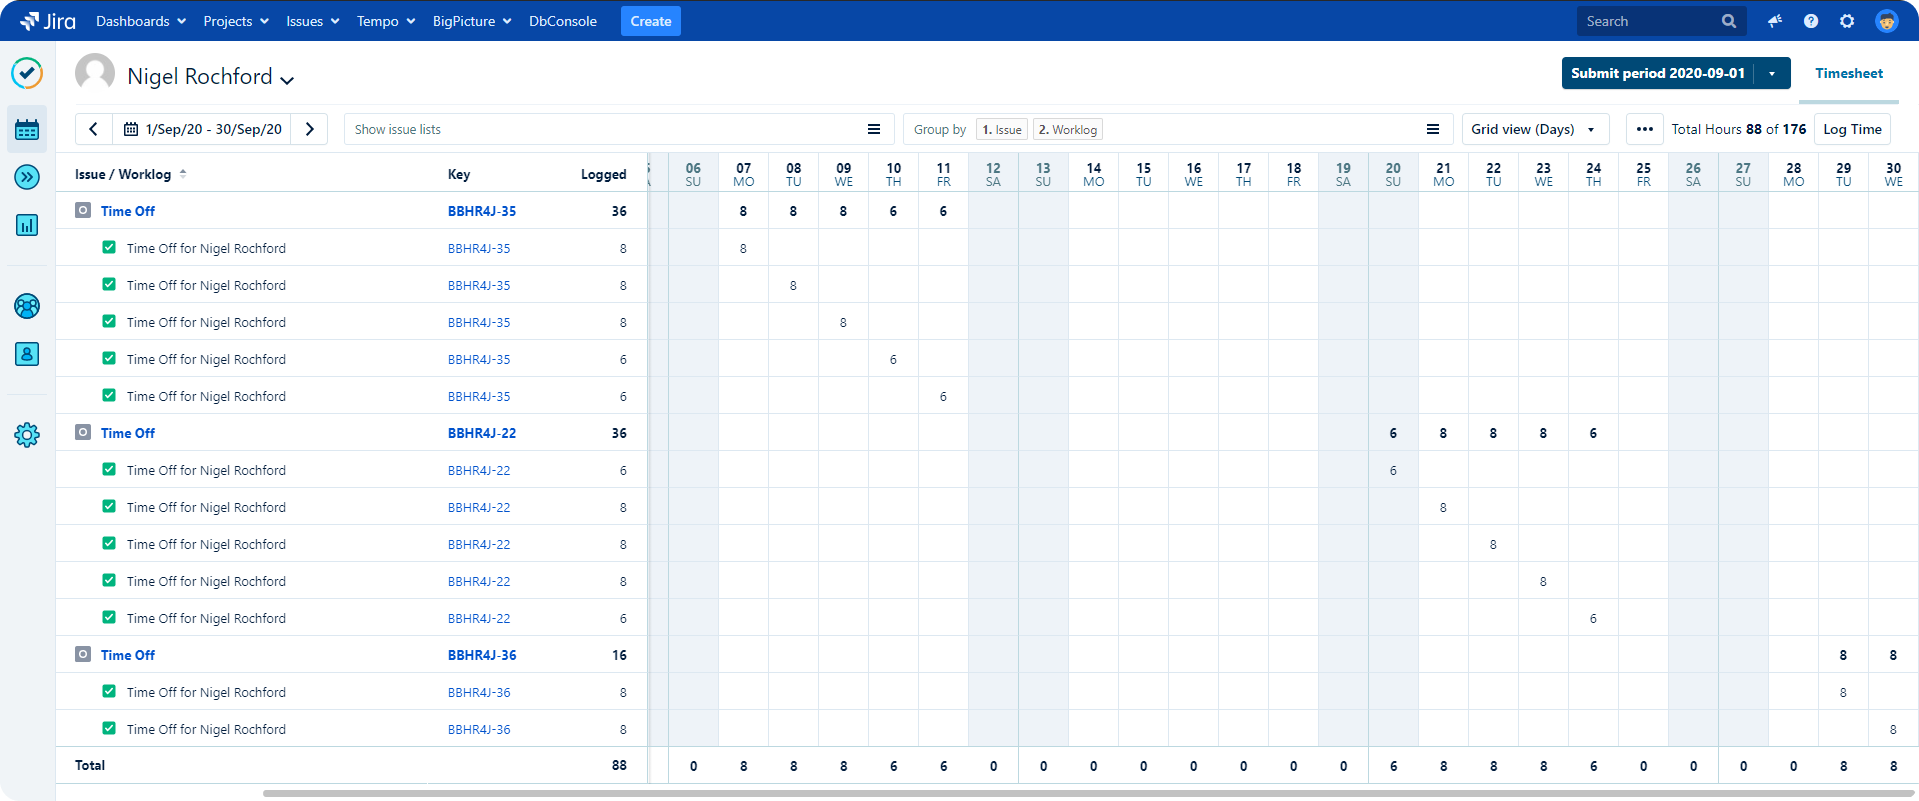Toggle checkbox of last BBHR4J-36 worklog
This screenshot has height=801, width=1919.
109,728
